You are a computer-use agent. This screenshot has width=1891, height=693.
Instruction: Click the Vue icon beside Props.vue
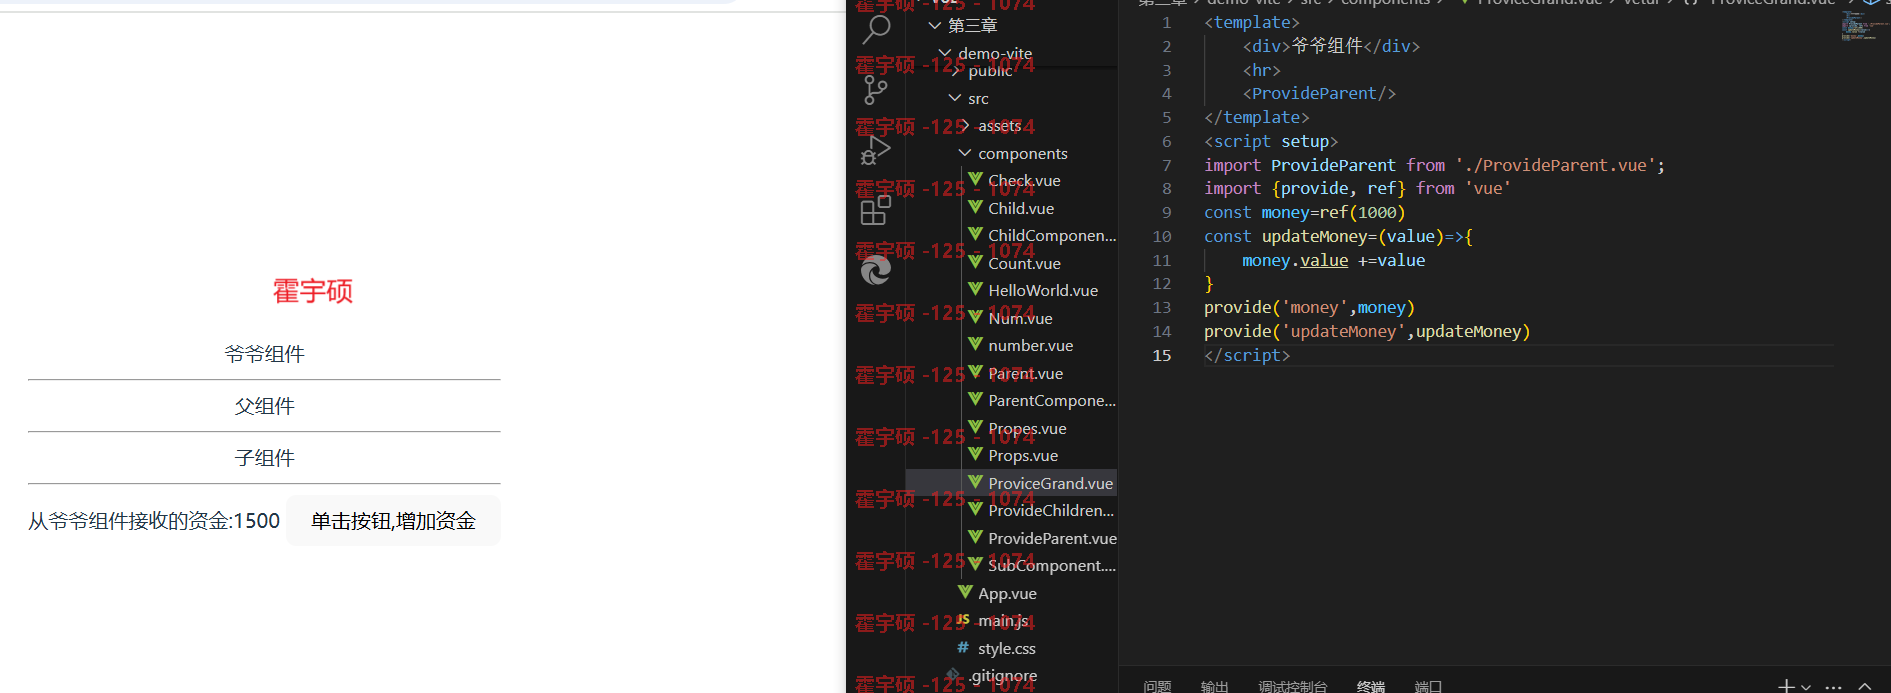pyautogui.click(x=975, y=454)
